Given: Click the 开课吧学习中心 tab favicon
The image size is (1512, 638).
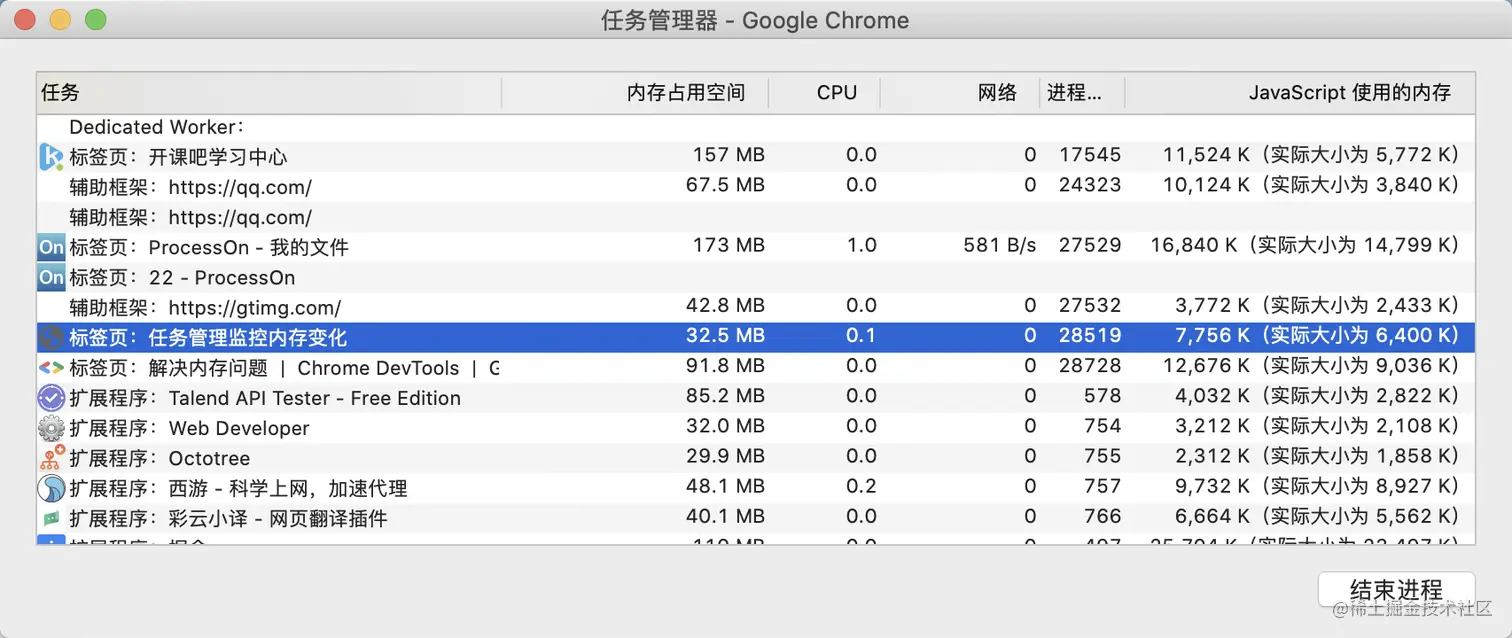Looking at the screenshot, I should [51, 157].
